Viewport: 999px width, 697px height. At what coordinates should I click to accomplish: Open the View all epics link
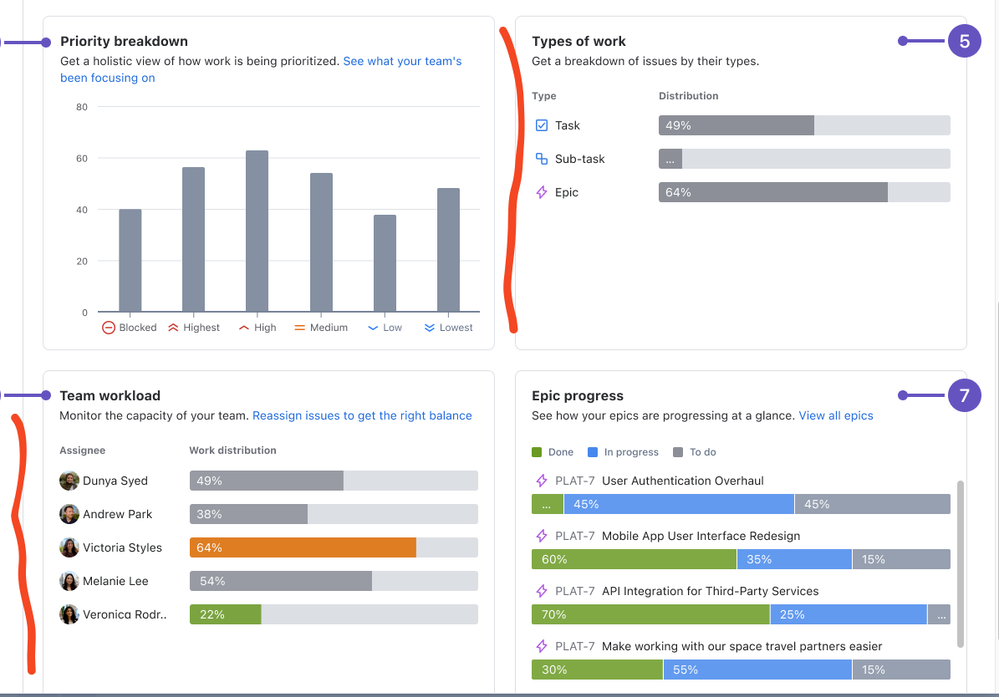pyautogui.click(x=836, y=415)
